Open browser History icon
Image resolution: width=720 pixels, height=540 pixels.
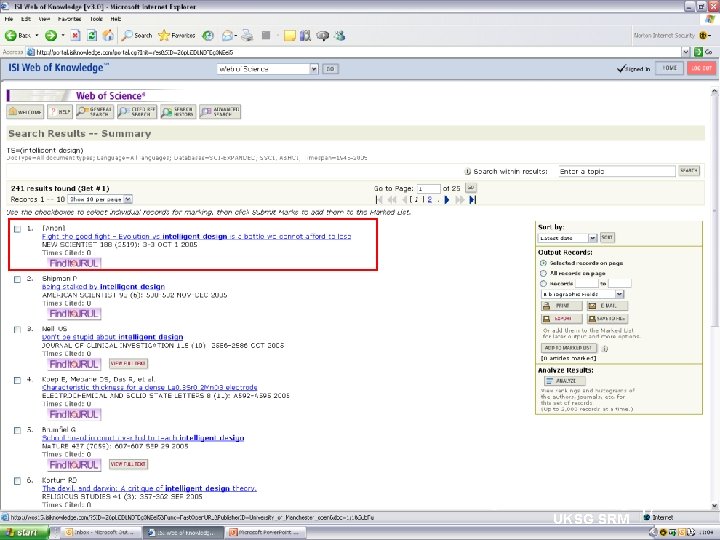[208, 35]
